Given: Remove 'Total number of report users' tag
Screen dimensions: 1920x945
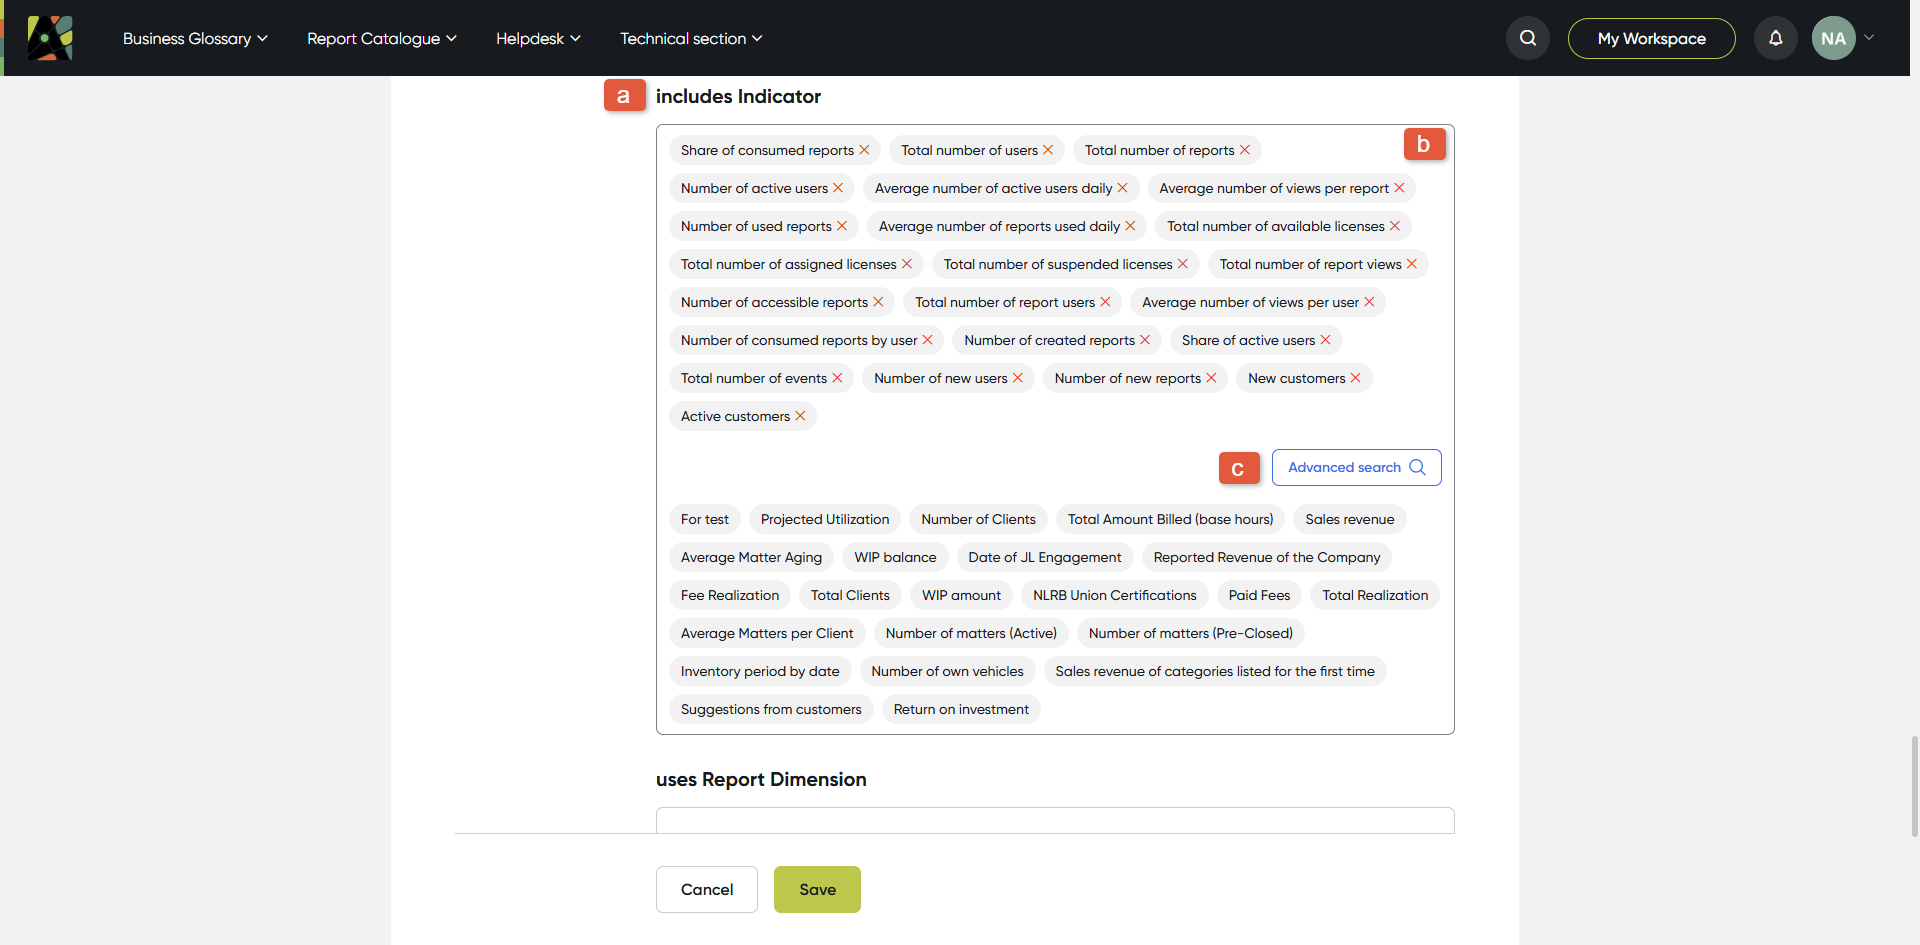Looking at the screenshot, I should click(1105, 302).
